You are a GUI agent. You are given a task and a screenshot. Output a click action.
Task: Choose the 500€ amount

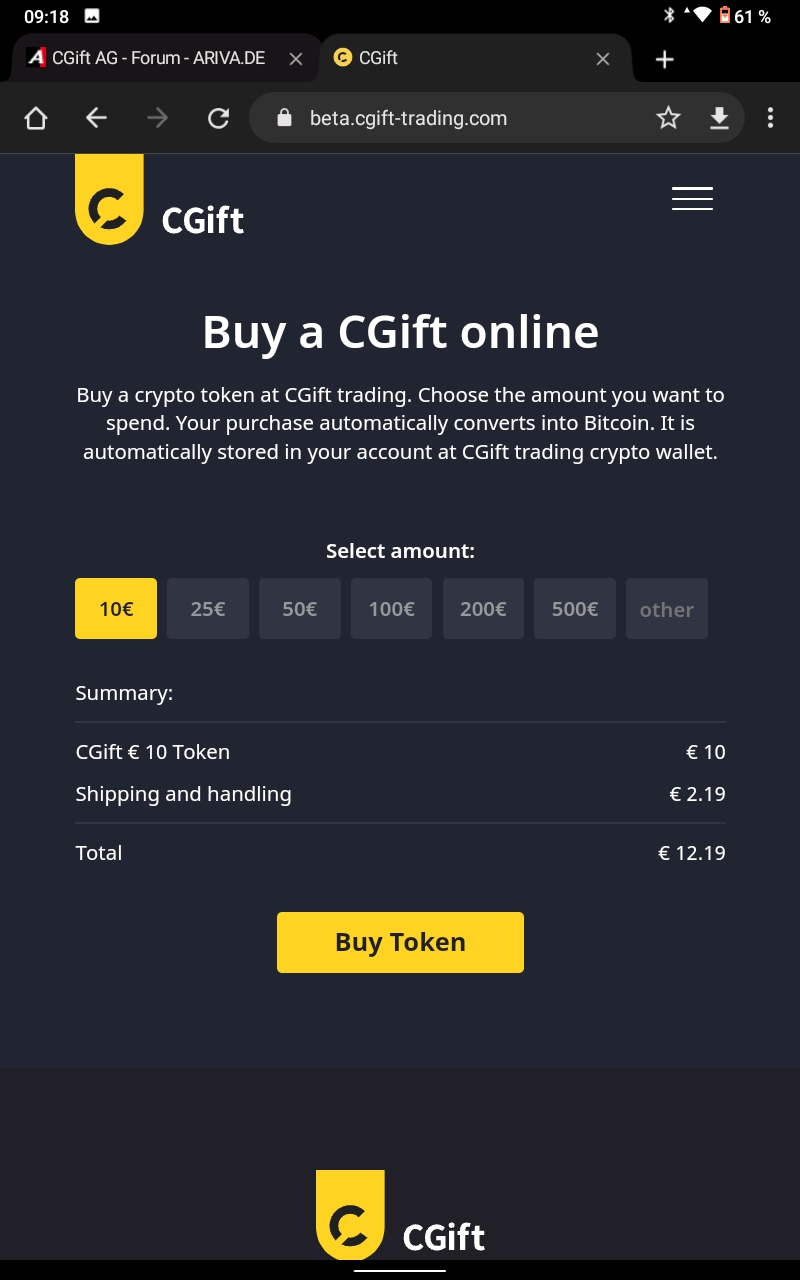click(575, 608)
